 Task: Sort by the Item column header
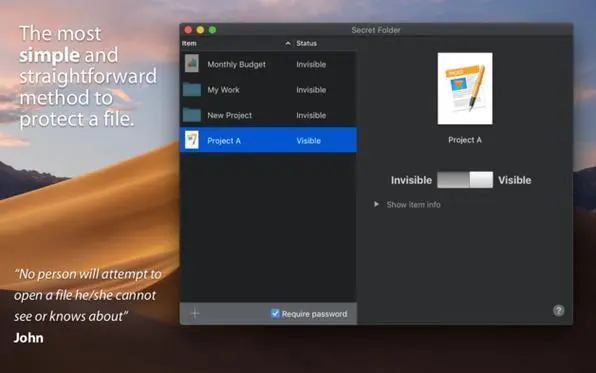pyautogui.click(x=189, y=43)
